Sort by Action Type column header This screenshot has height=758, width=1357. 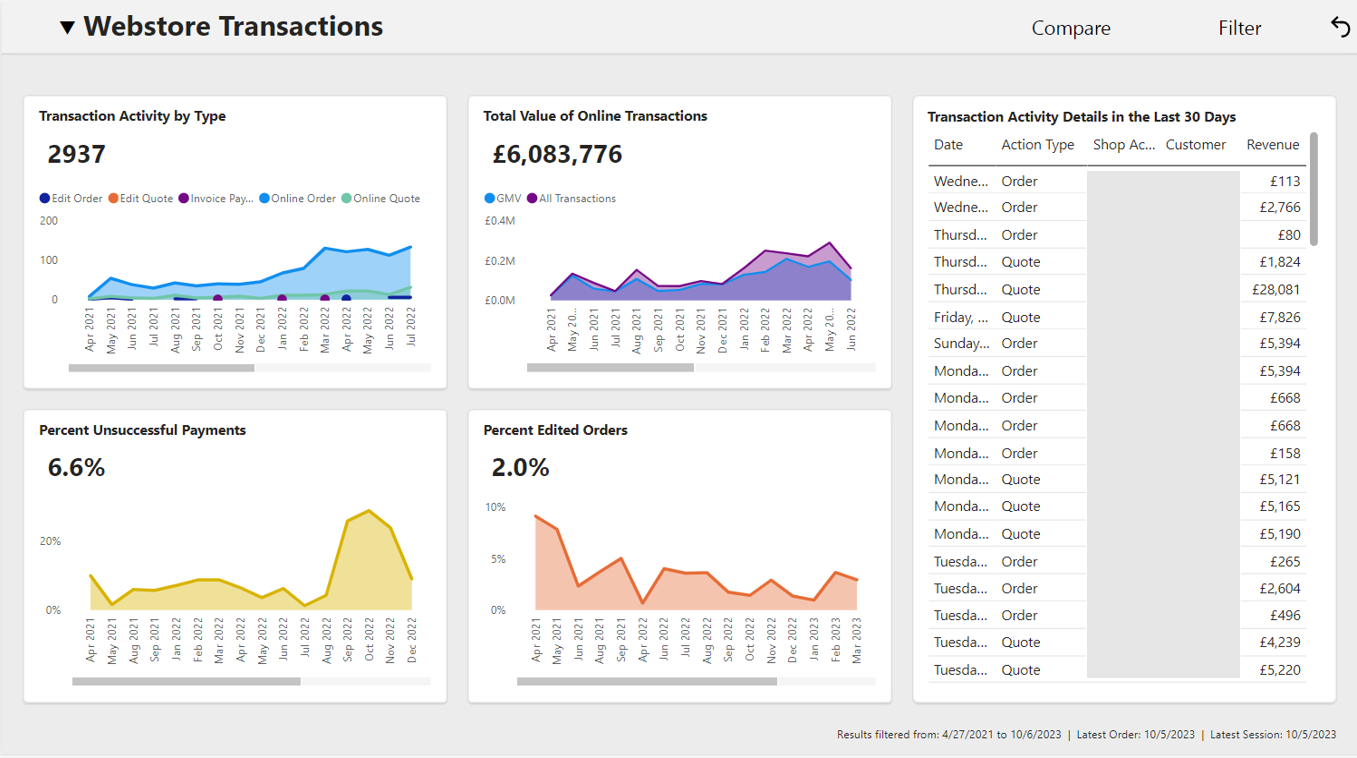point(1037,145)
